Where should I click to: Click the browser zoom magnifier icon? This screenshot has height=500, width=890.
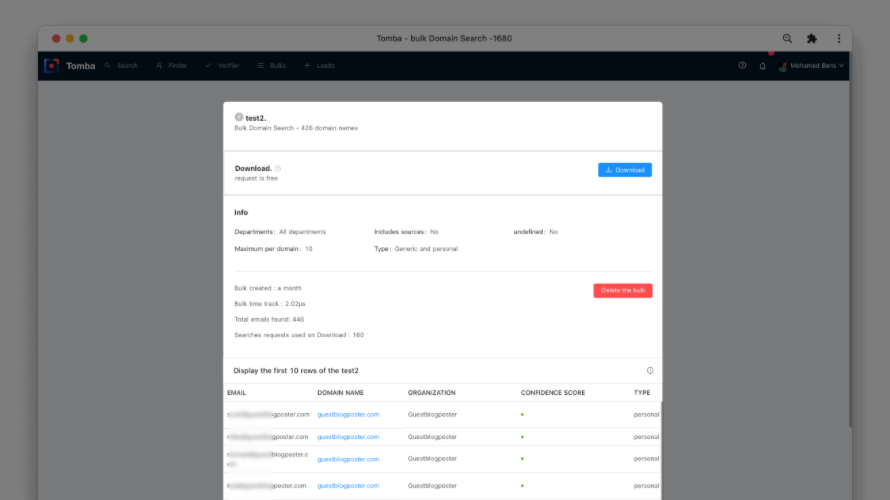787,38
